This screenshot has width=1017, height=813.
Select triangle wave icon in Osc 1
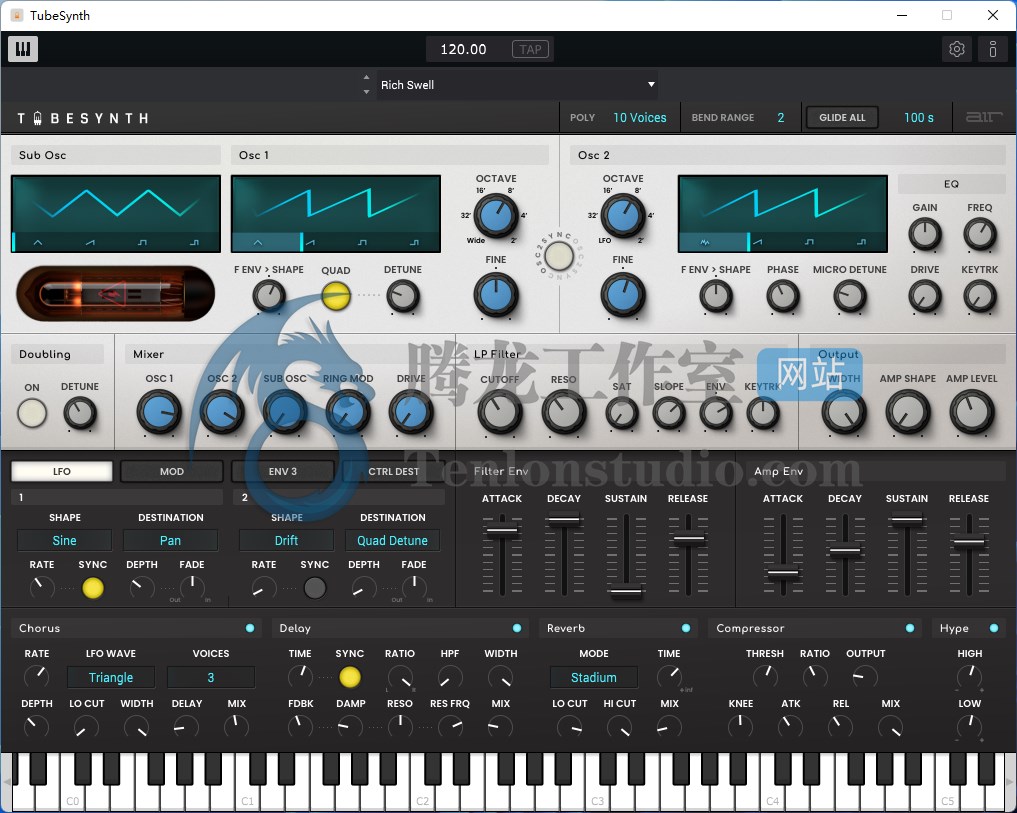pyautogui.click(x=258, y=243)
